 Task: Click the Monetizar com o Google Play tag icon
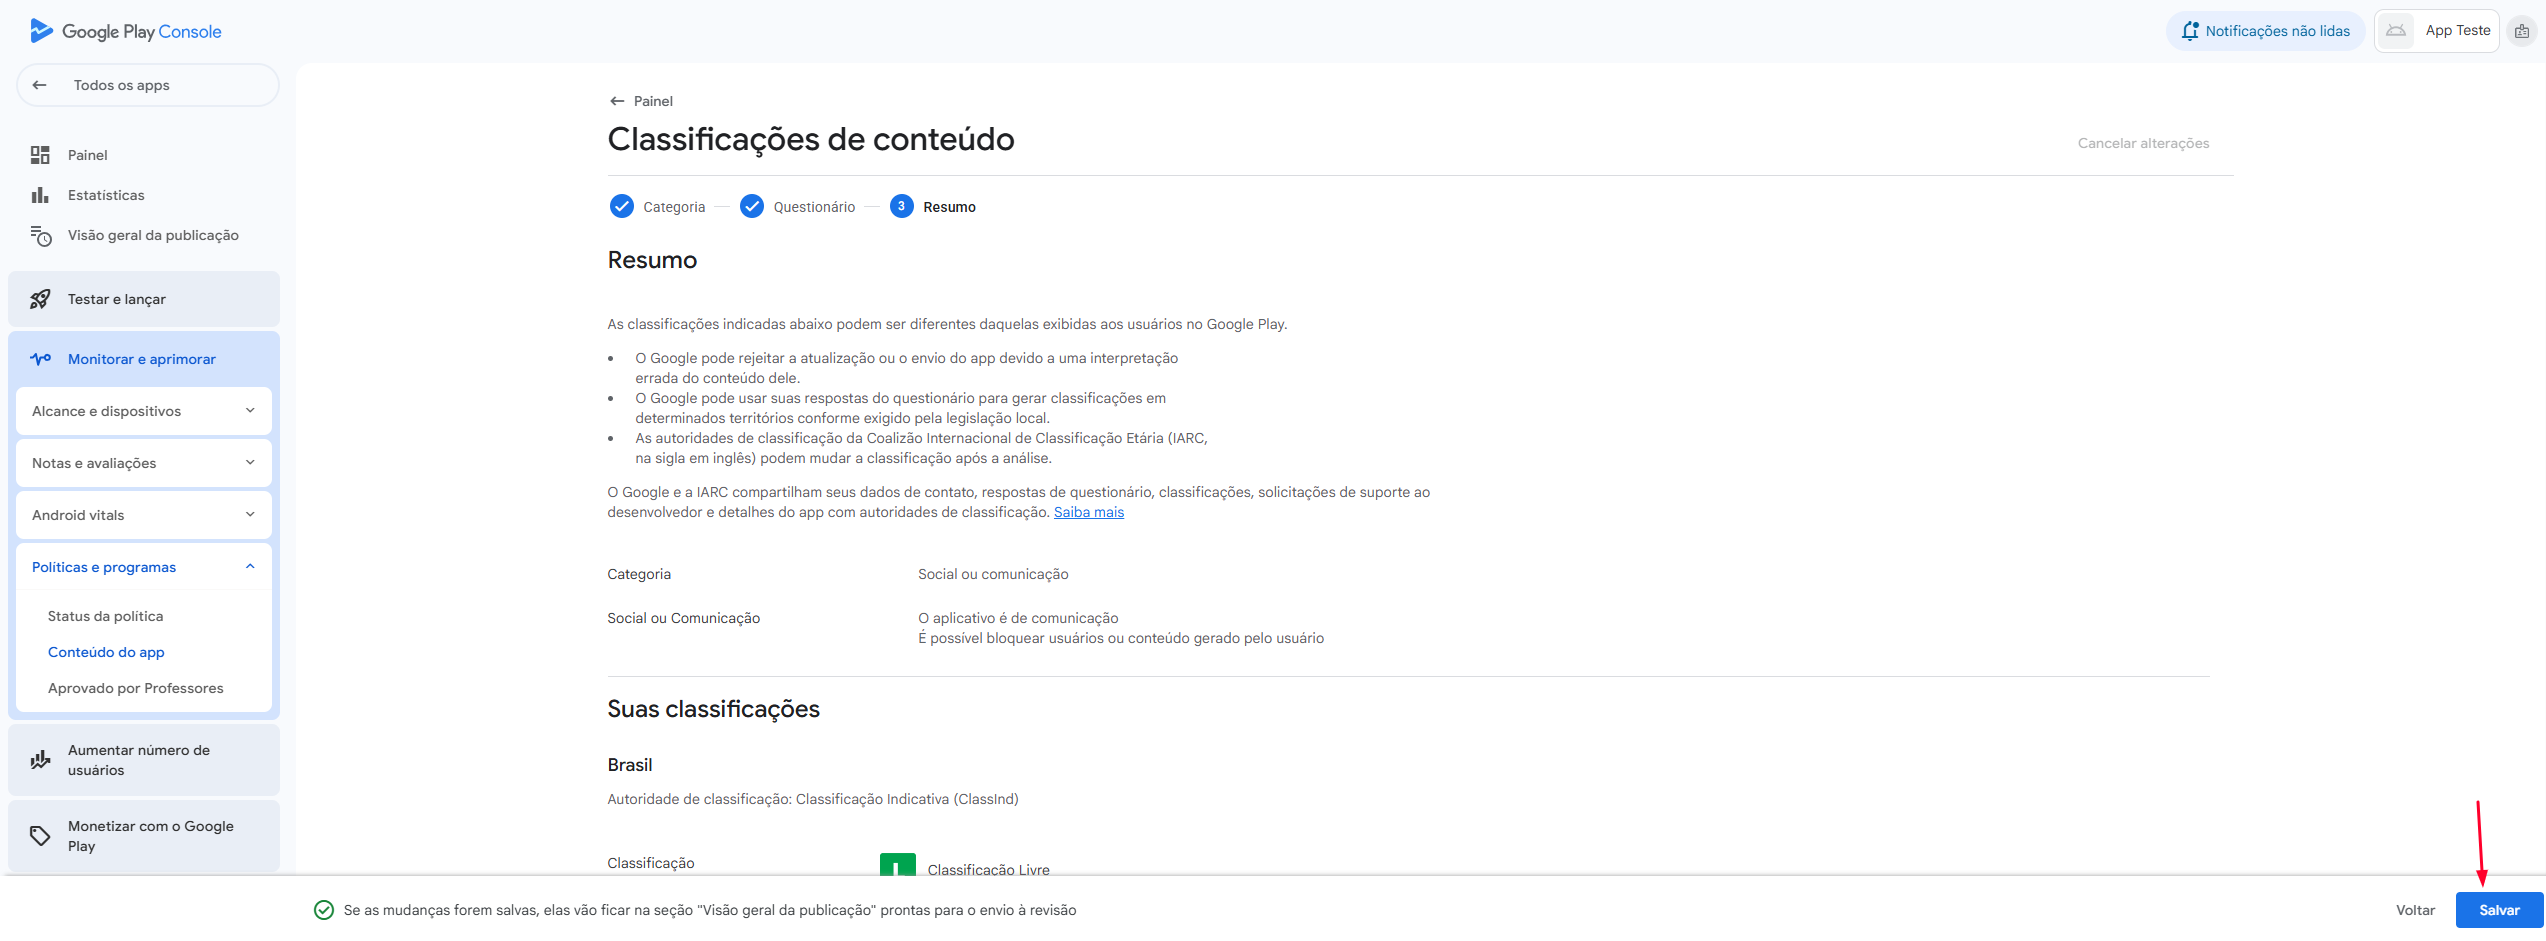(x=40, y=836)
